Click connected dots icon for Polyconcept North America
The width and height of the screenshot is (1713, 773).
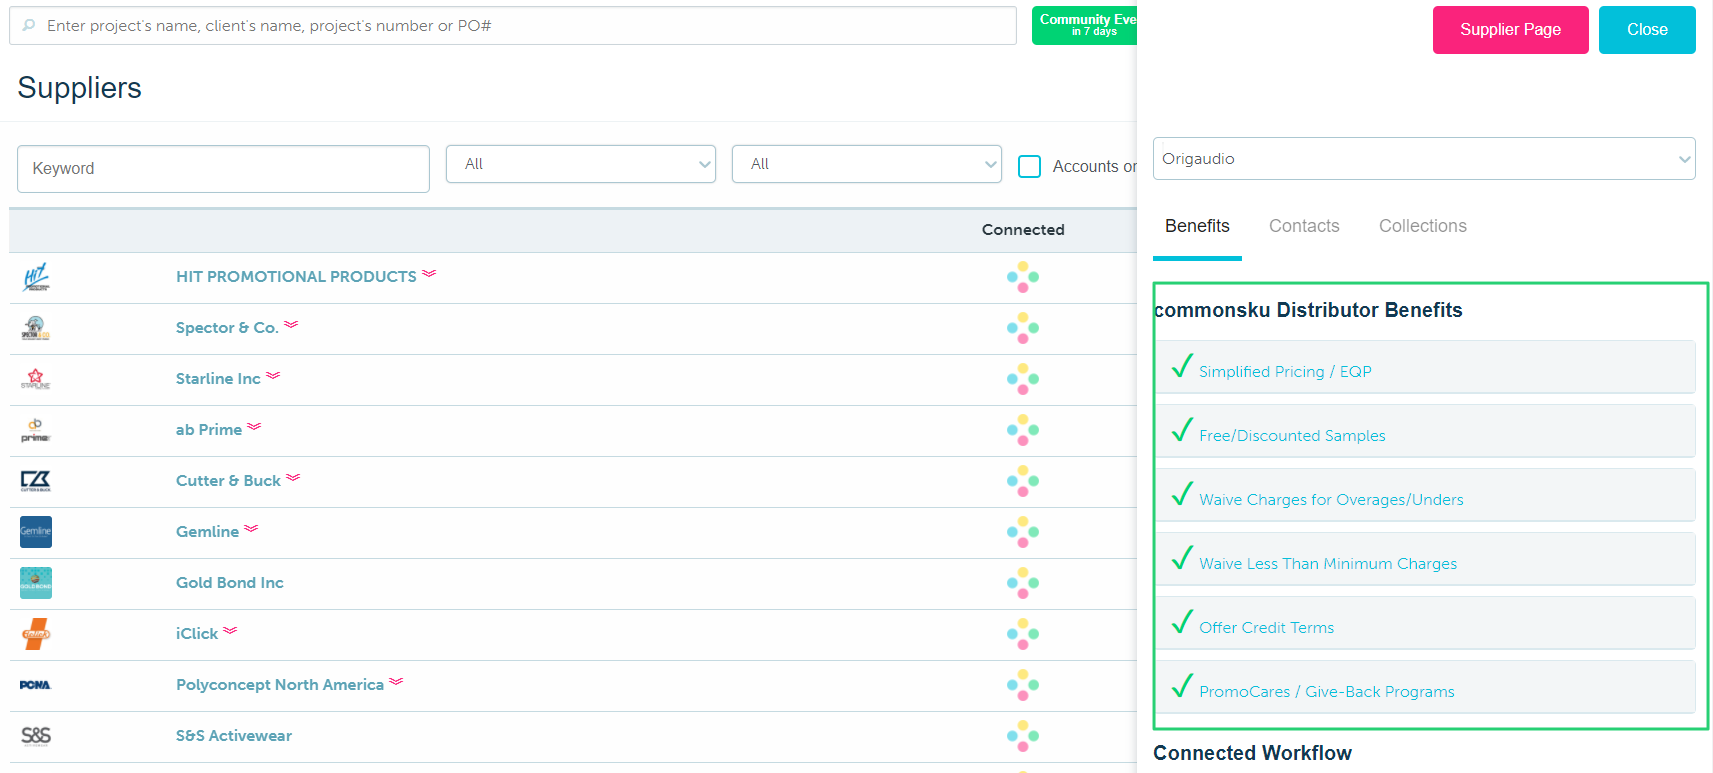(x=1023, y=685)
